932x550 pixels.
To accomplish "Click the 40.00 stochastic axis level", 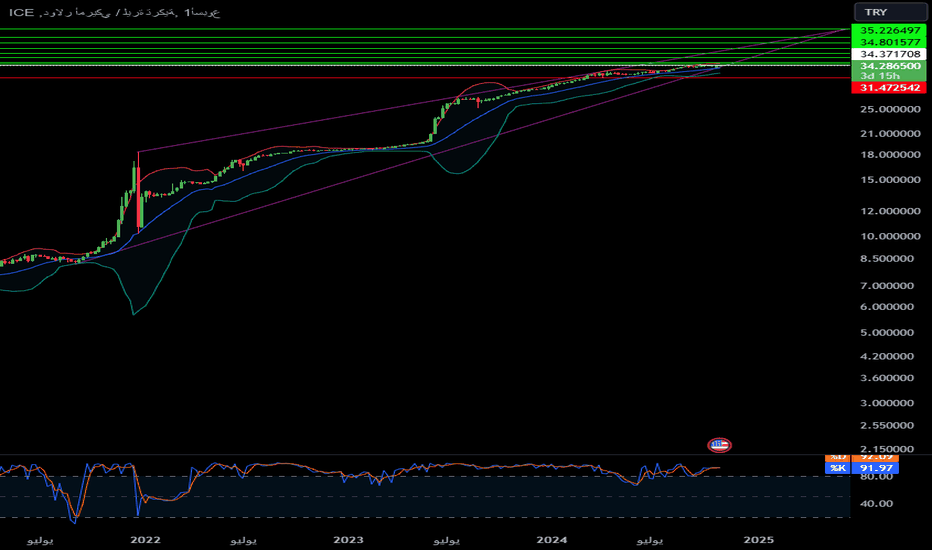I will [x=876, y=504].
